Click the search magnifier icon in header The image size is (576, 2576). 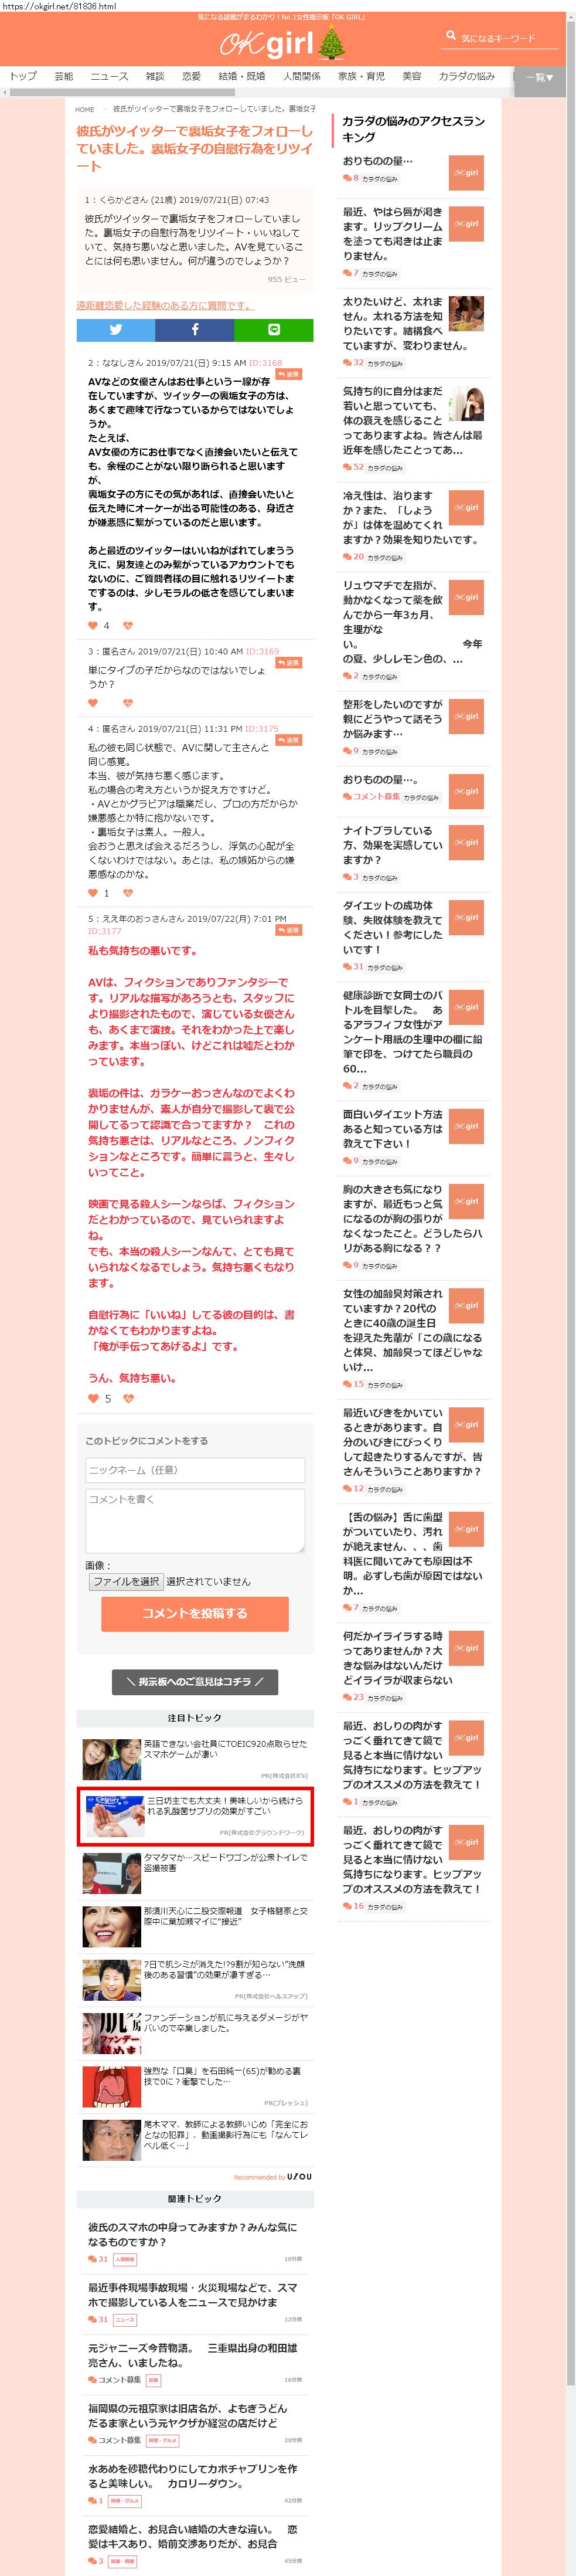451,37
